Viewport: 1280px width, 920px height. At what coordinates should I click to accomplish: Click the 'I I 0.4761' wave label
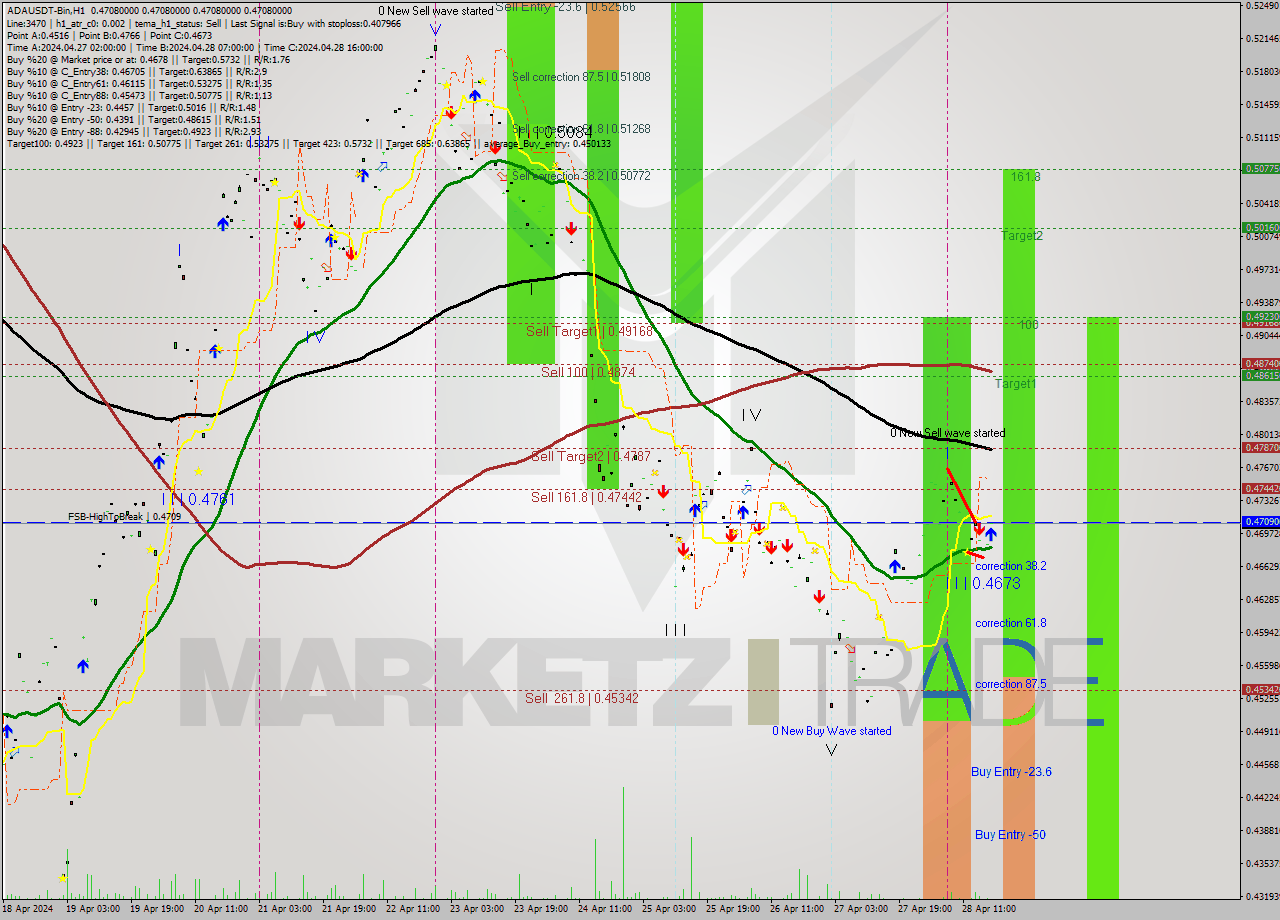200,499
